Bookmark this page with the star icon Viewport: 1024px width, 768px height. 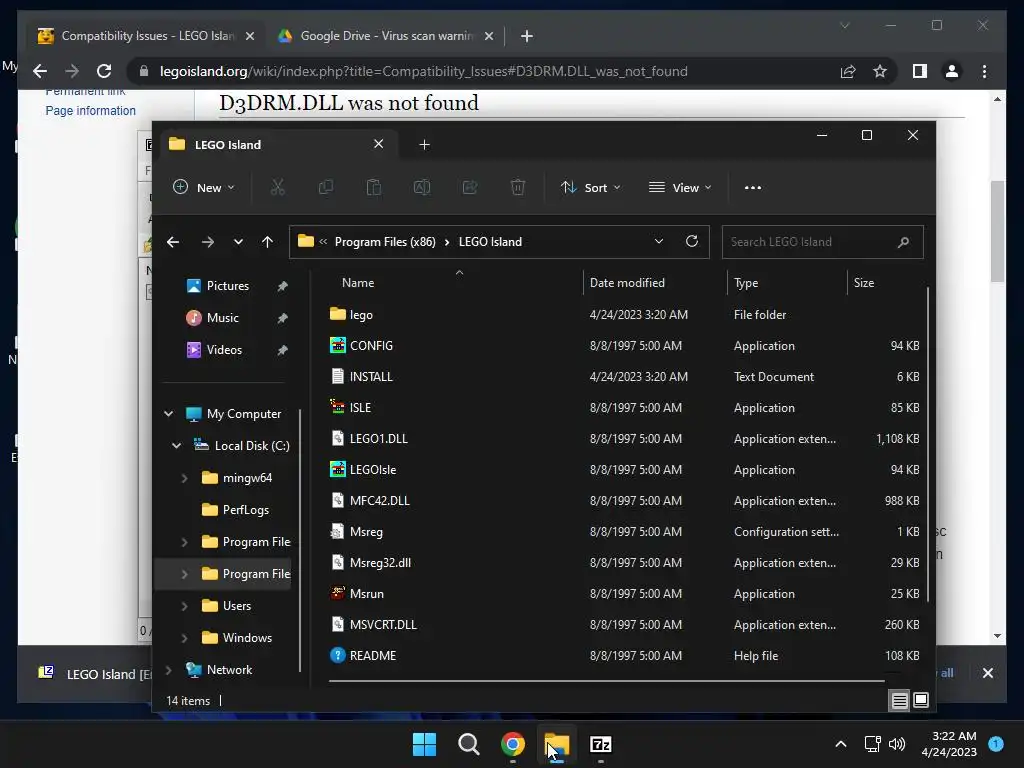(880, 71)
